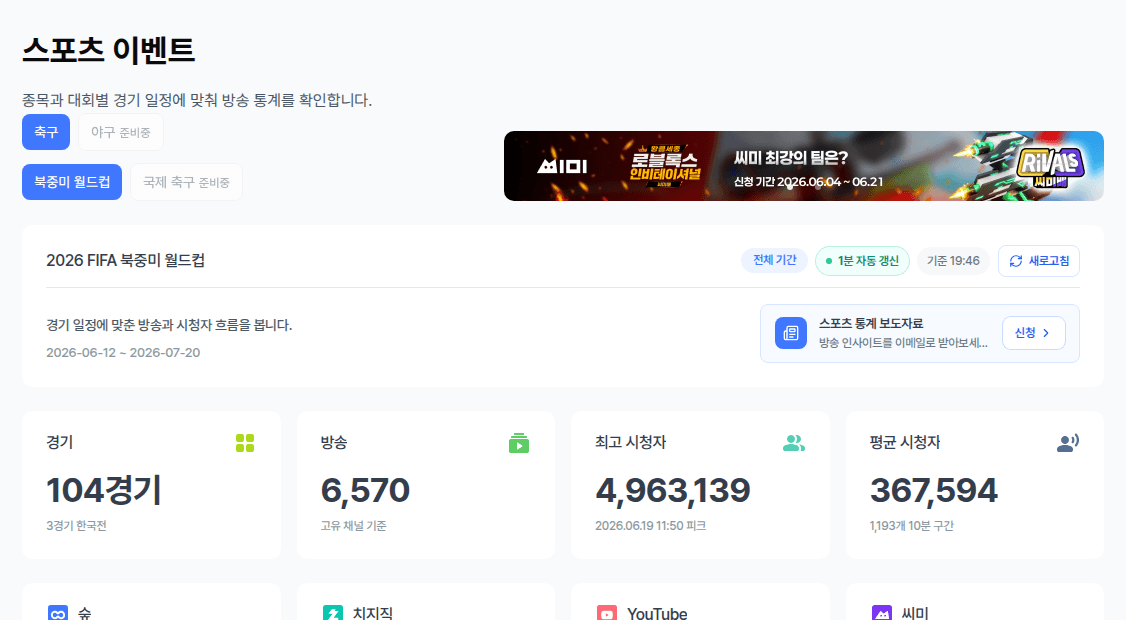Click the 경기 일정에 맞춘 방송과 시청자 흐름 description
Viewport: 1126px width, 620px height.
click(169, 325)
